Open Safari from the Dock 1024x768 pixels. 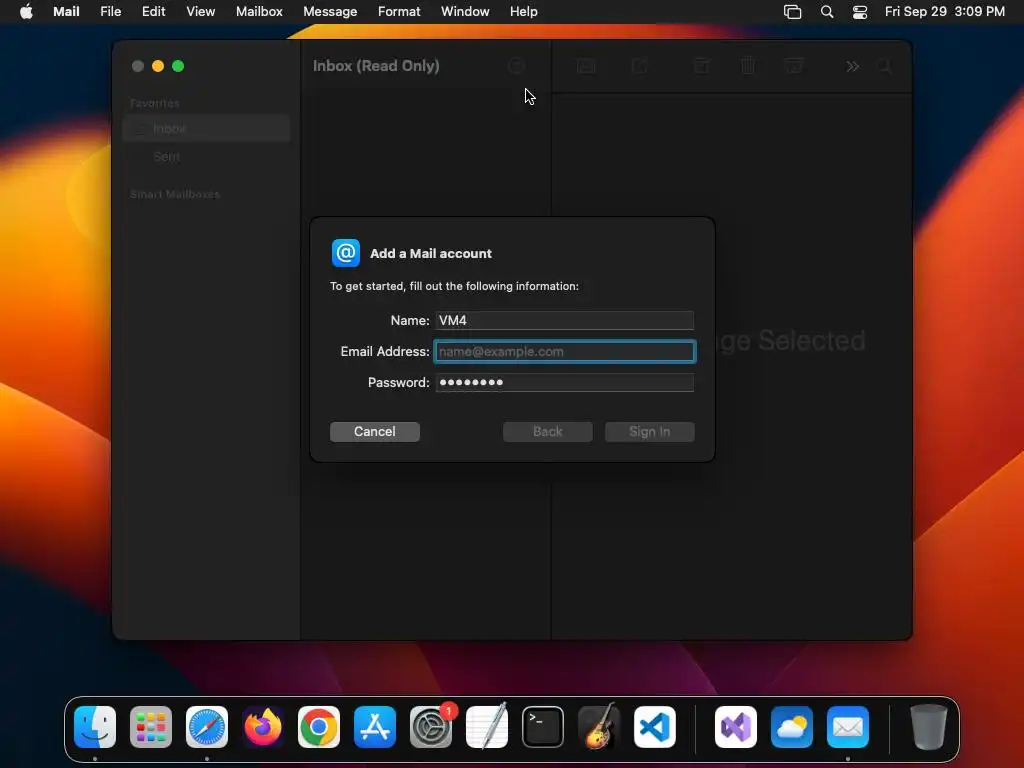click(207, 727)
